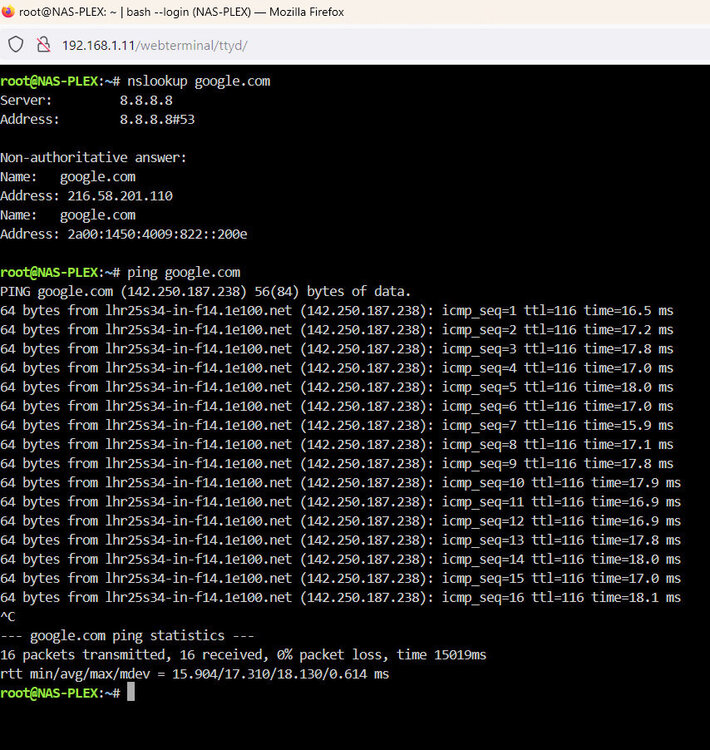Click the ping reply line with icmp_seq=10
Image resolution: width=710 pixels, height=750 pixels.
pyautogui.click(x=341, y=483)
